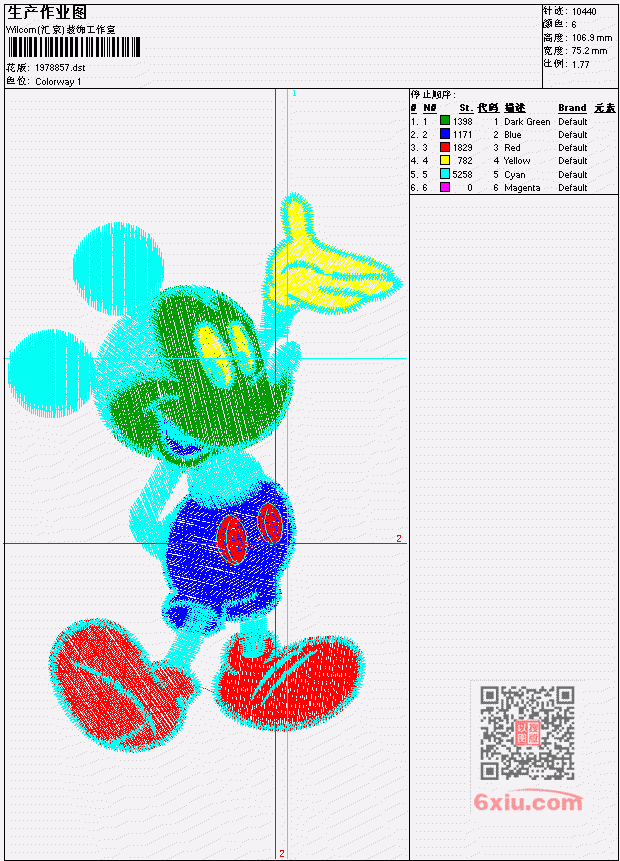
Task: Click the Blue thread color swatch
Action: 445,133
